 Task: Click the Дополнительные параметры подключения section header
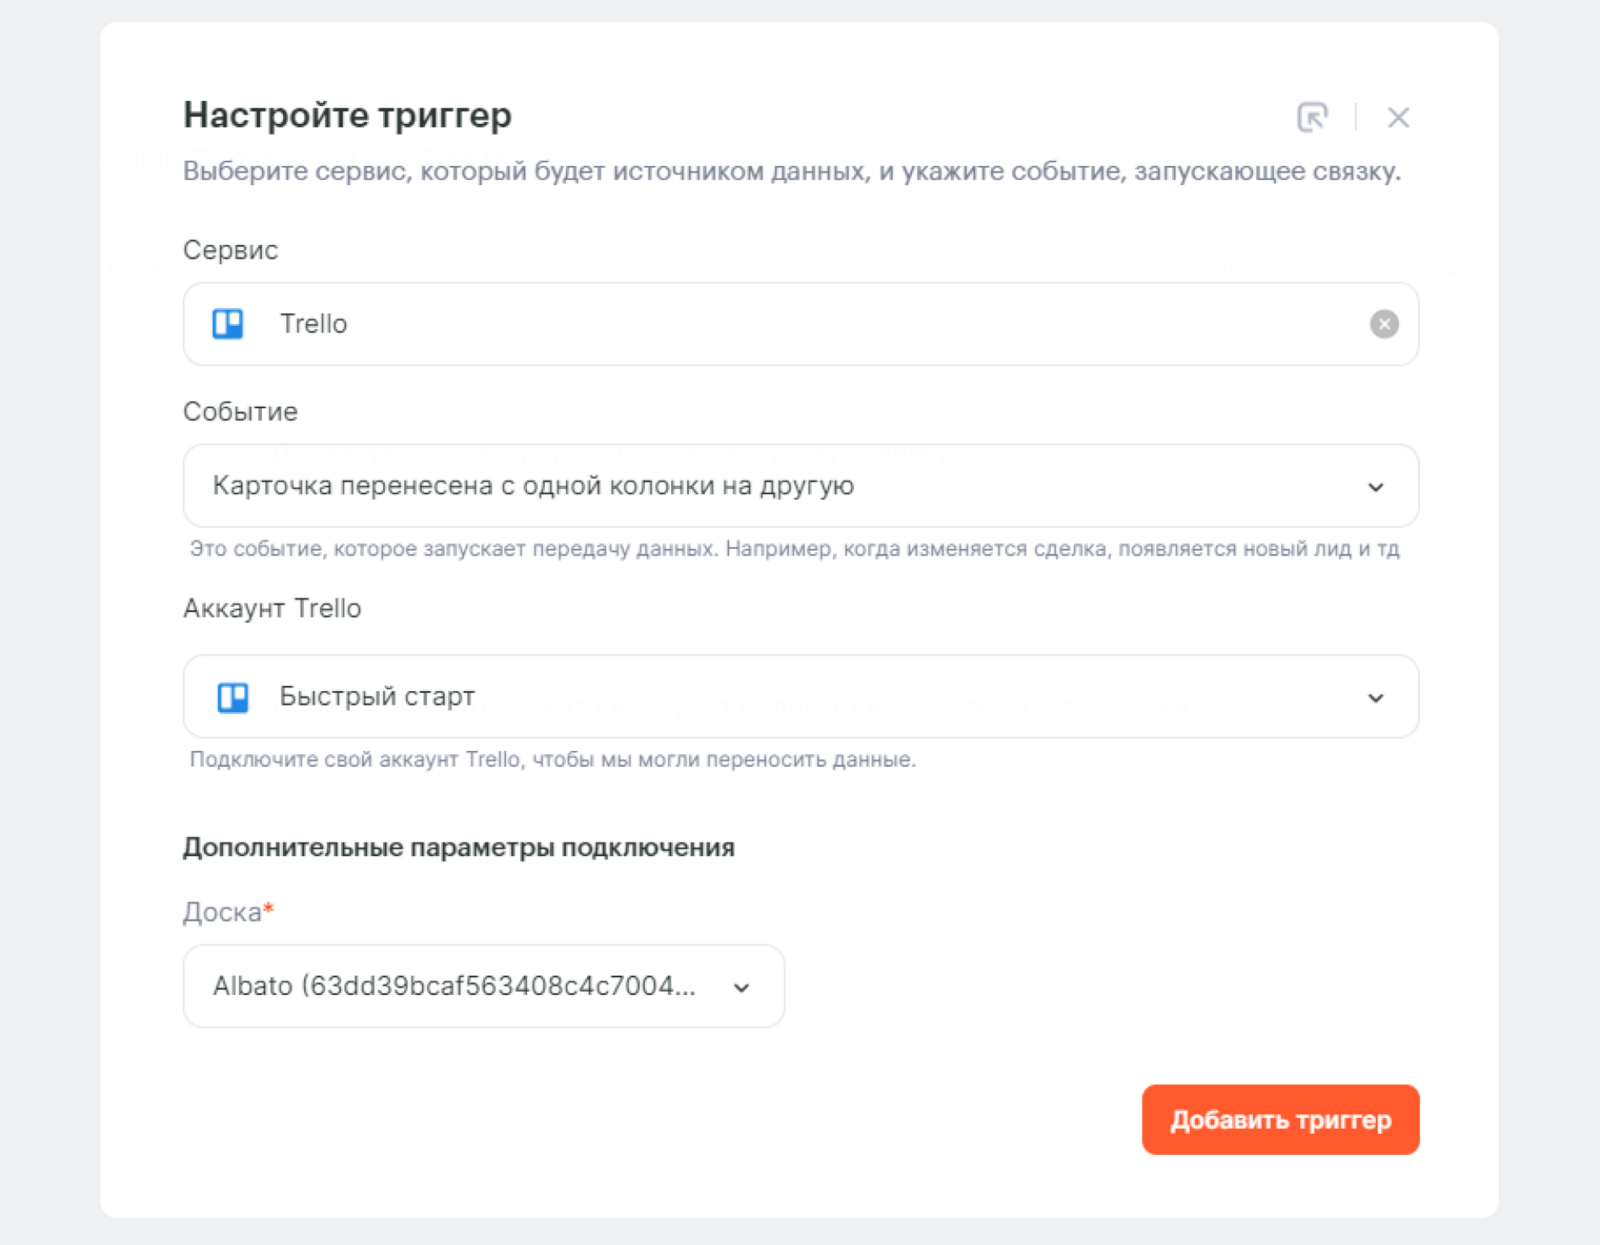click(x=458, y=847)
